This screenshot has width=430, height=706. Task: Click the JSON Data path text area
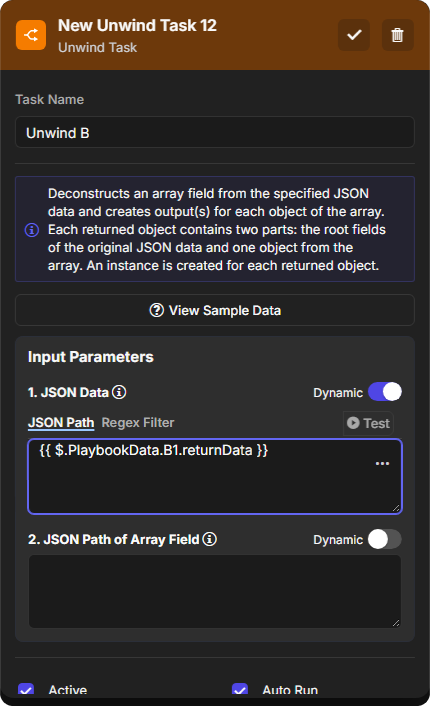pos(215,476)
